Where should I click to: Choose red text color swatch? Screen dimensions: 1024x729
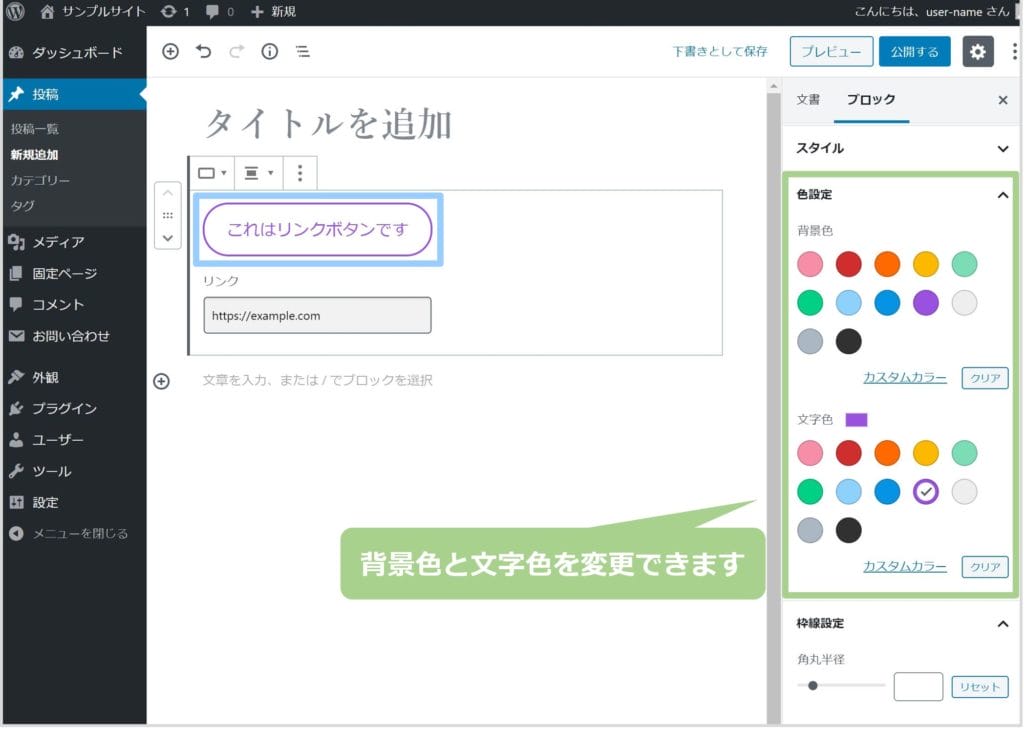click(x=848, y=453)
